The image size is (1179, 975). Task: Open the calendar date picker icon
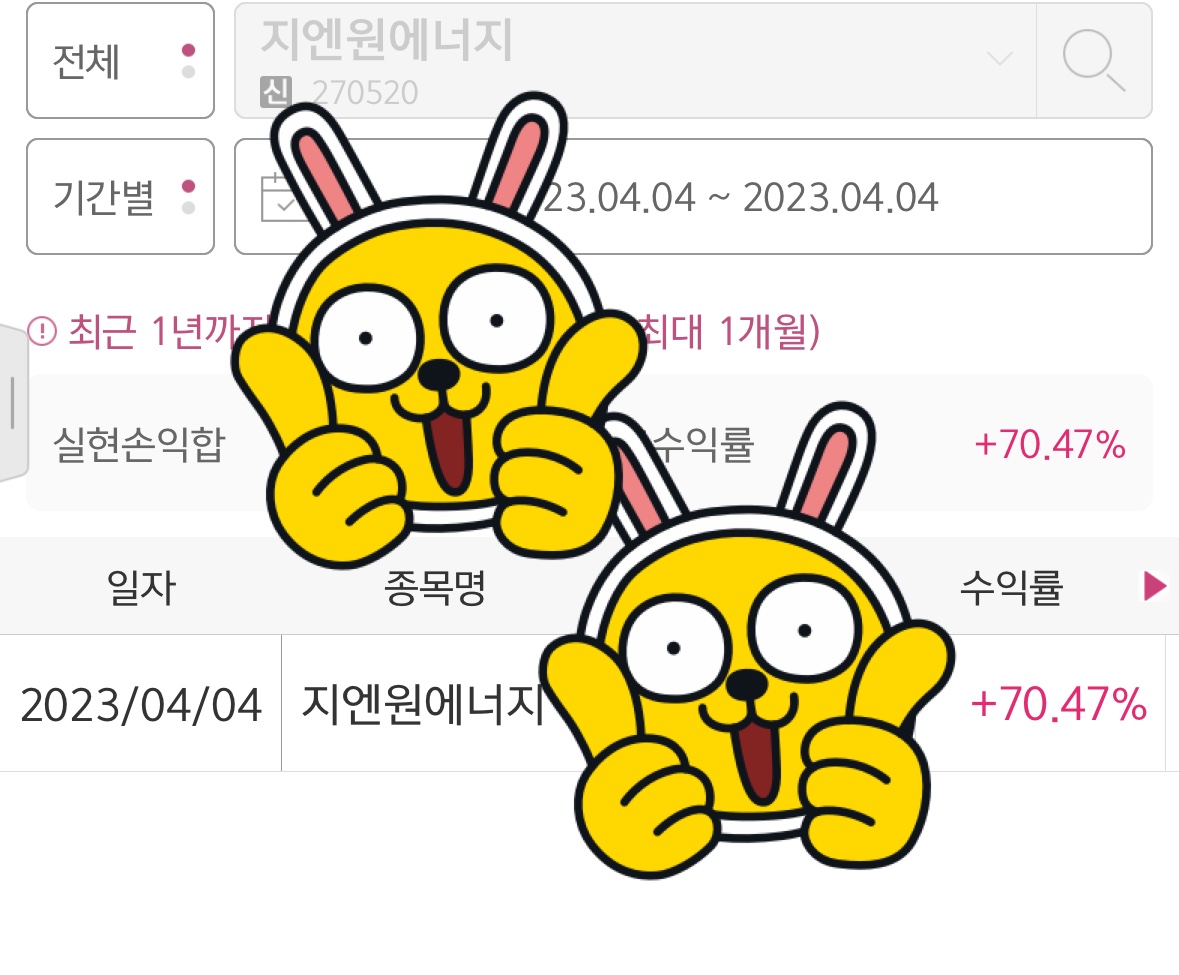click(x=277, y=197)
